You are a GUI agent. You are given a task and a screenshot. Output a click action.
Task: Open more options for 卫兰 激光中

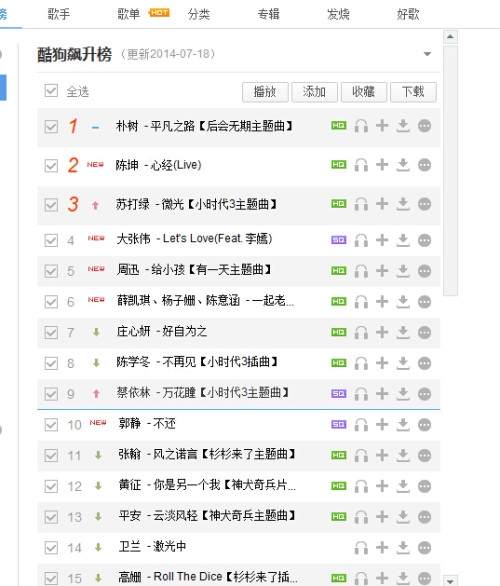[x=424, y=548]
